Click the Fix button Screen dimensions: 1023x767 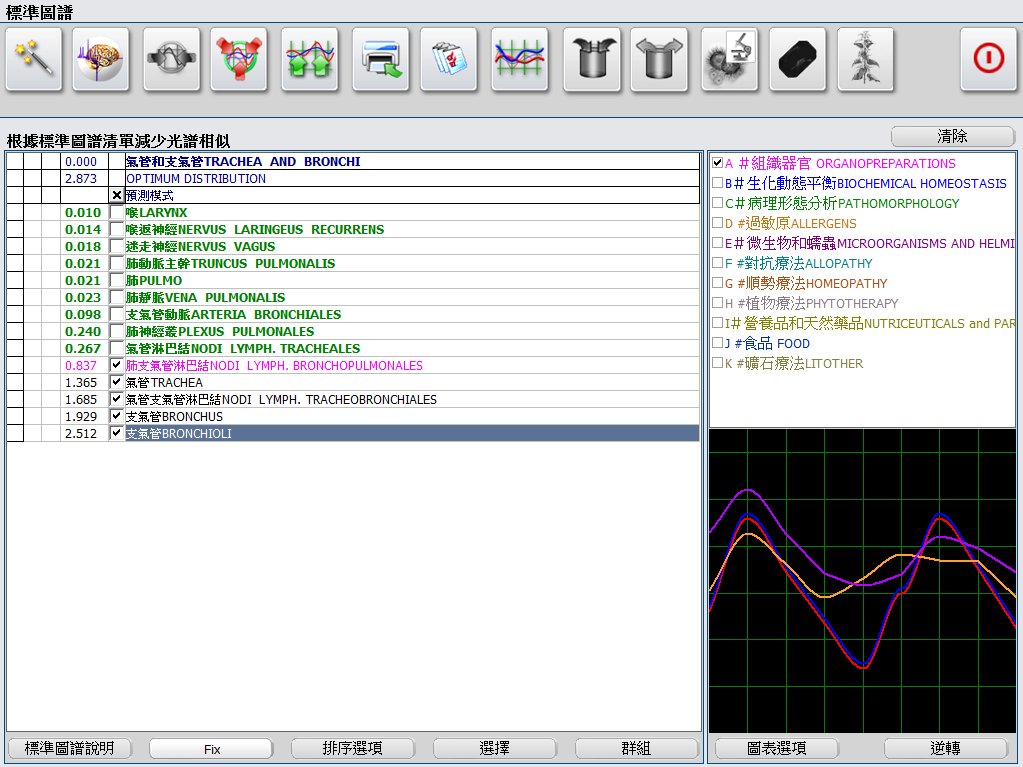click(211, 749)
